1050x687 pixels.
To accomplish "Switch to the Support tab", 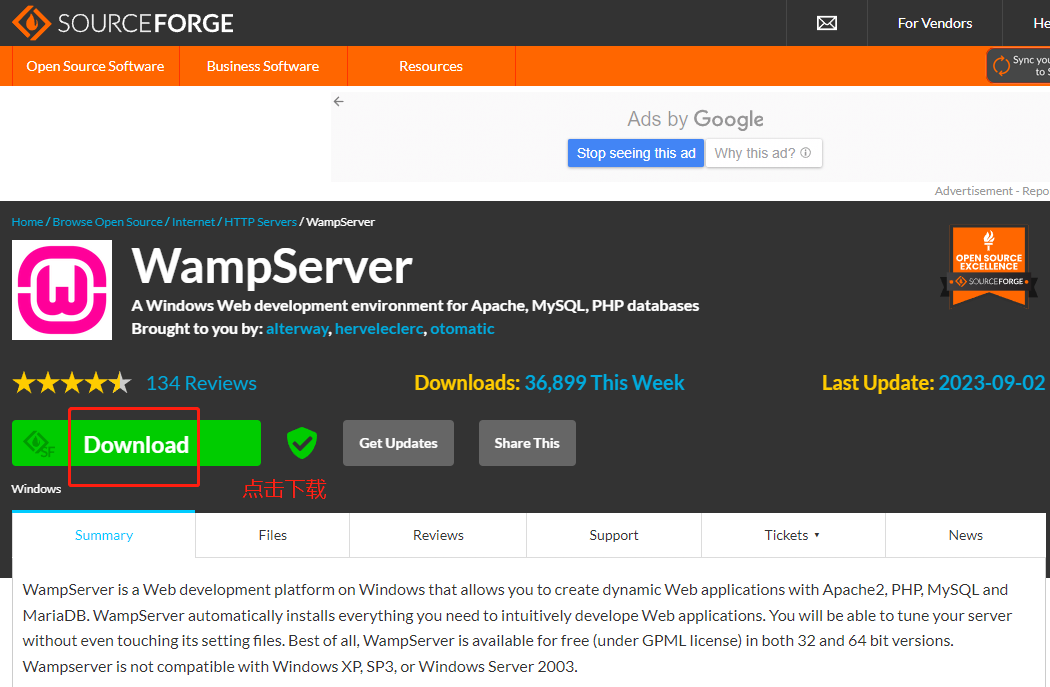I will pyautogui.click(x=614, y=535).
